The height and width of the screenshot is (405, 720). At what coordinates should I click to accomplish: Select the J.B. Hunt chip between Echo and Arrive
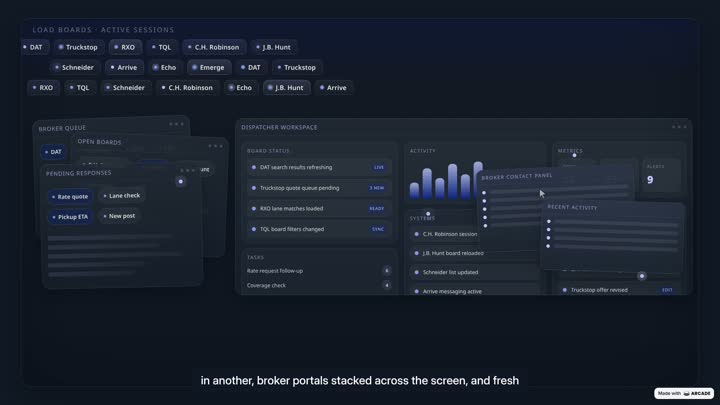[286, 88]
